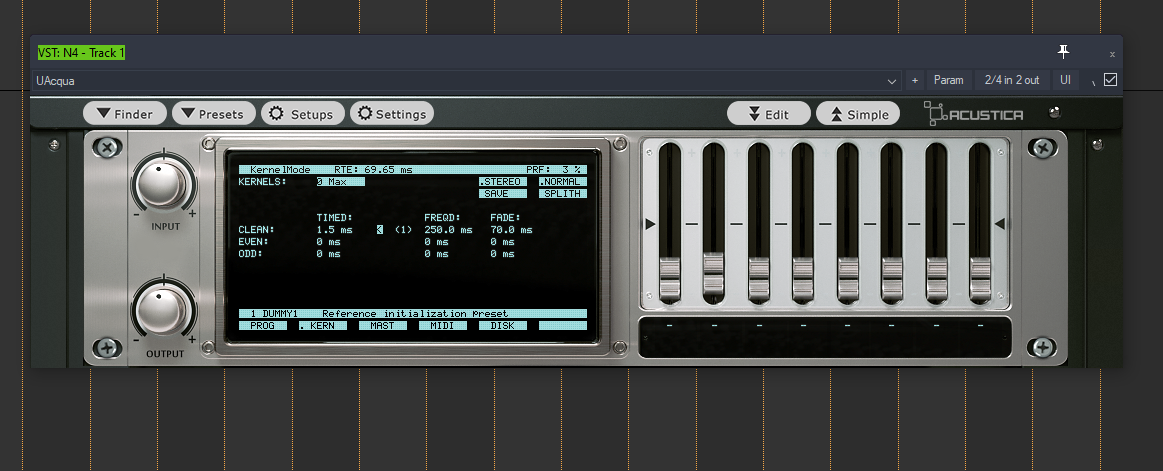
Task: Select the CLEAN FADE 70.0 ms value
Action: click(x=511, y=230)
